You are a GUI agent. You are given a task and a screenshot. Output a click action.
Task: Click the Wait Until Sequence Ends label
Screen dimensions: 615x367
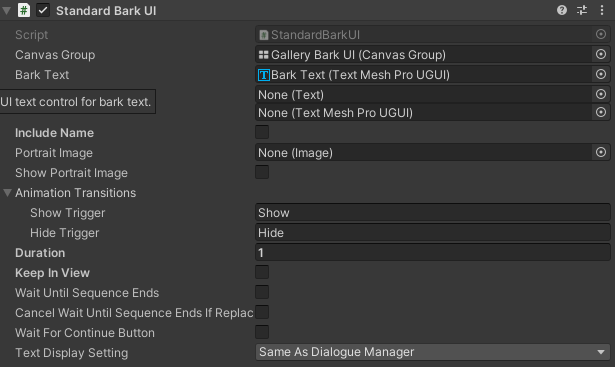(x=87, y=293)
